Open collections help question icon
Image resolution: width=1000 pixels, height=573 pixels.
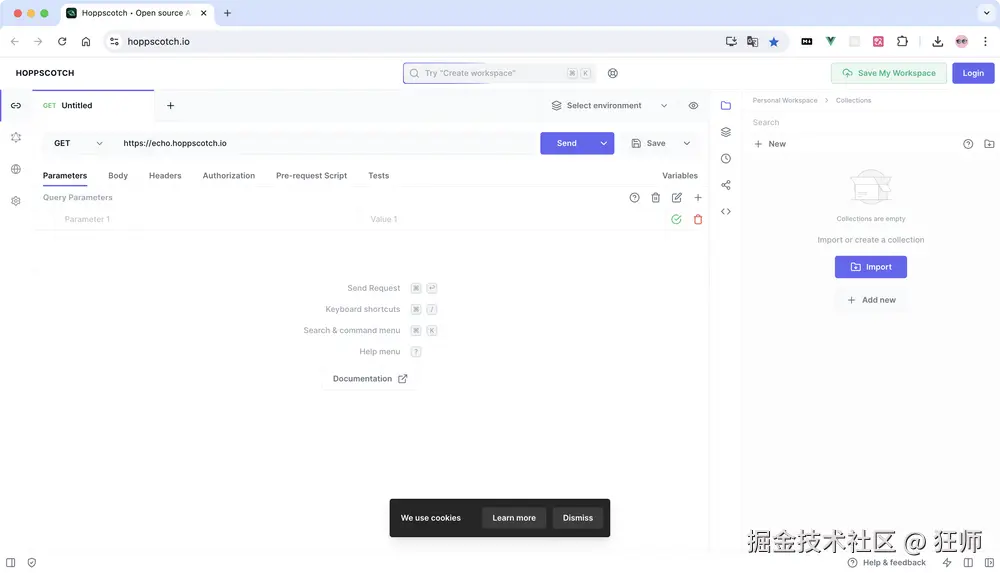tap(968, 144)
